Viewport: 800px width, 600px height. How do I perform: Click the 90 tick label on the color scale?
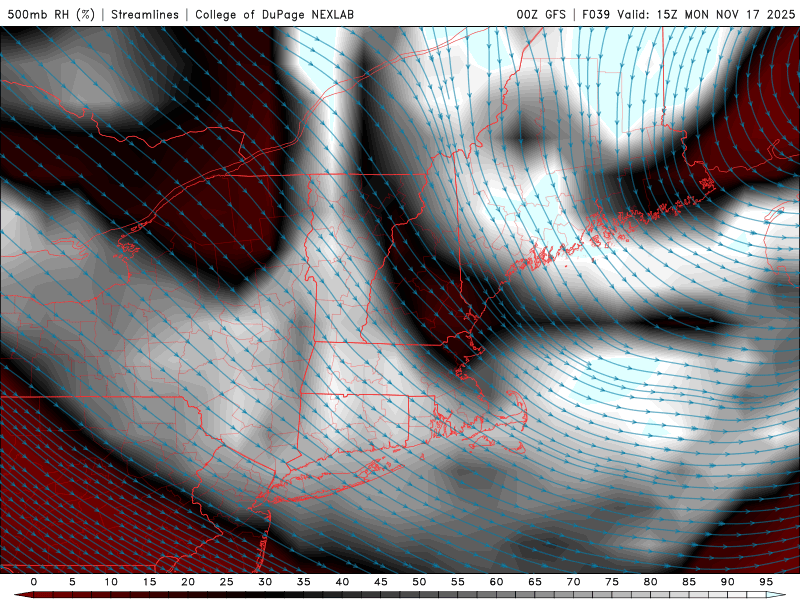(x=728, y=582)
